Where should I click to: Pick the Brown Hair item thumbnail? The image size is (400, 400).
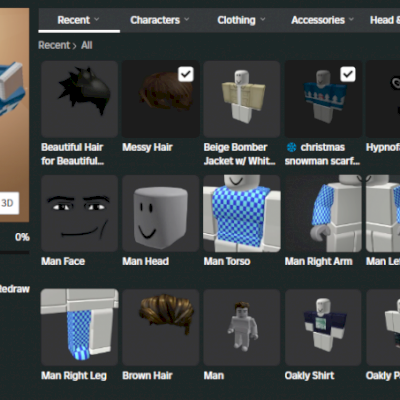[161, 327]
